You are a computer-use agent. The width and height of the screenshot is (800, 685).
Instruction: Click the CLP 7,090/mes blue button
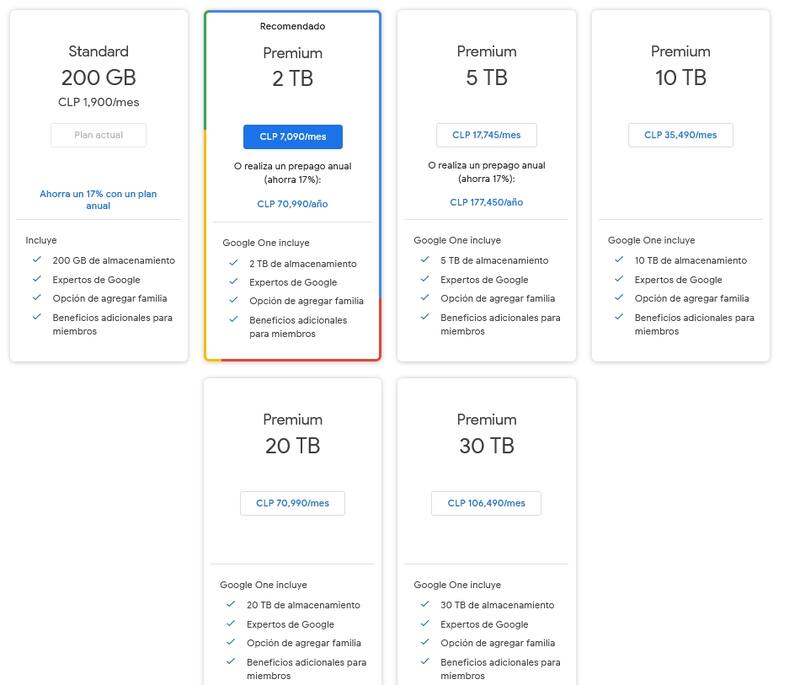coord(292,136)
